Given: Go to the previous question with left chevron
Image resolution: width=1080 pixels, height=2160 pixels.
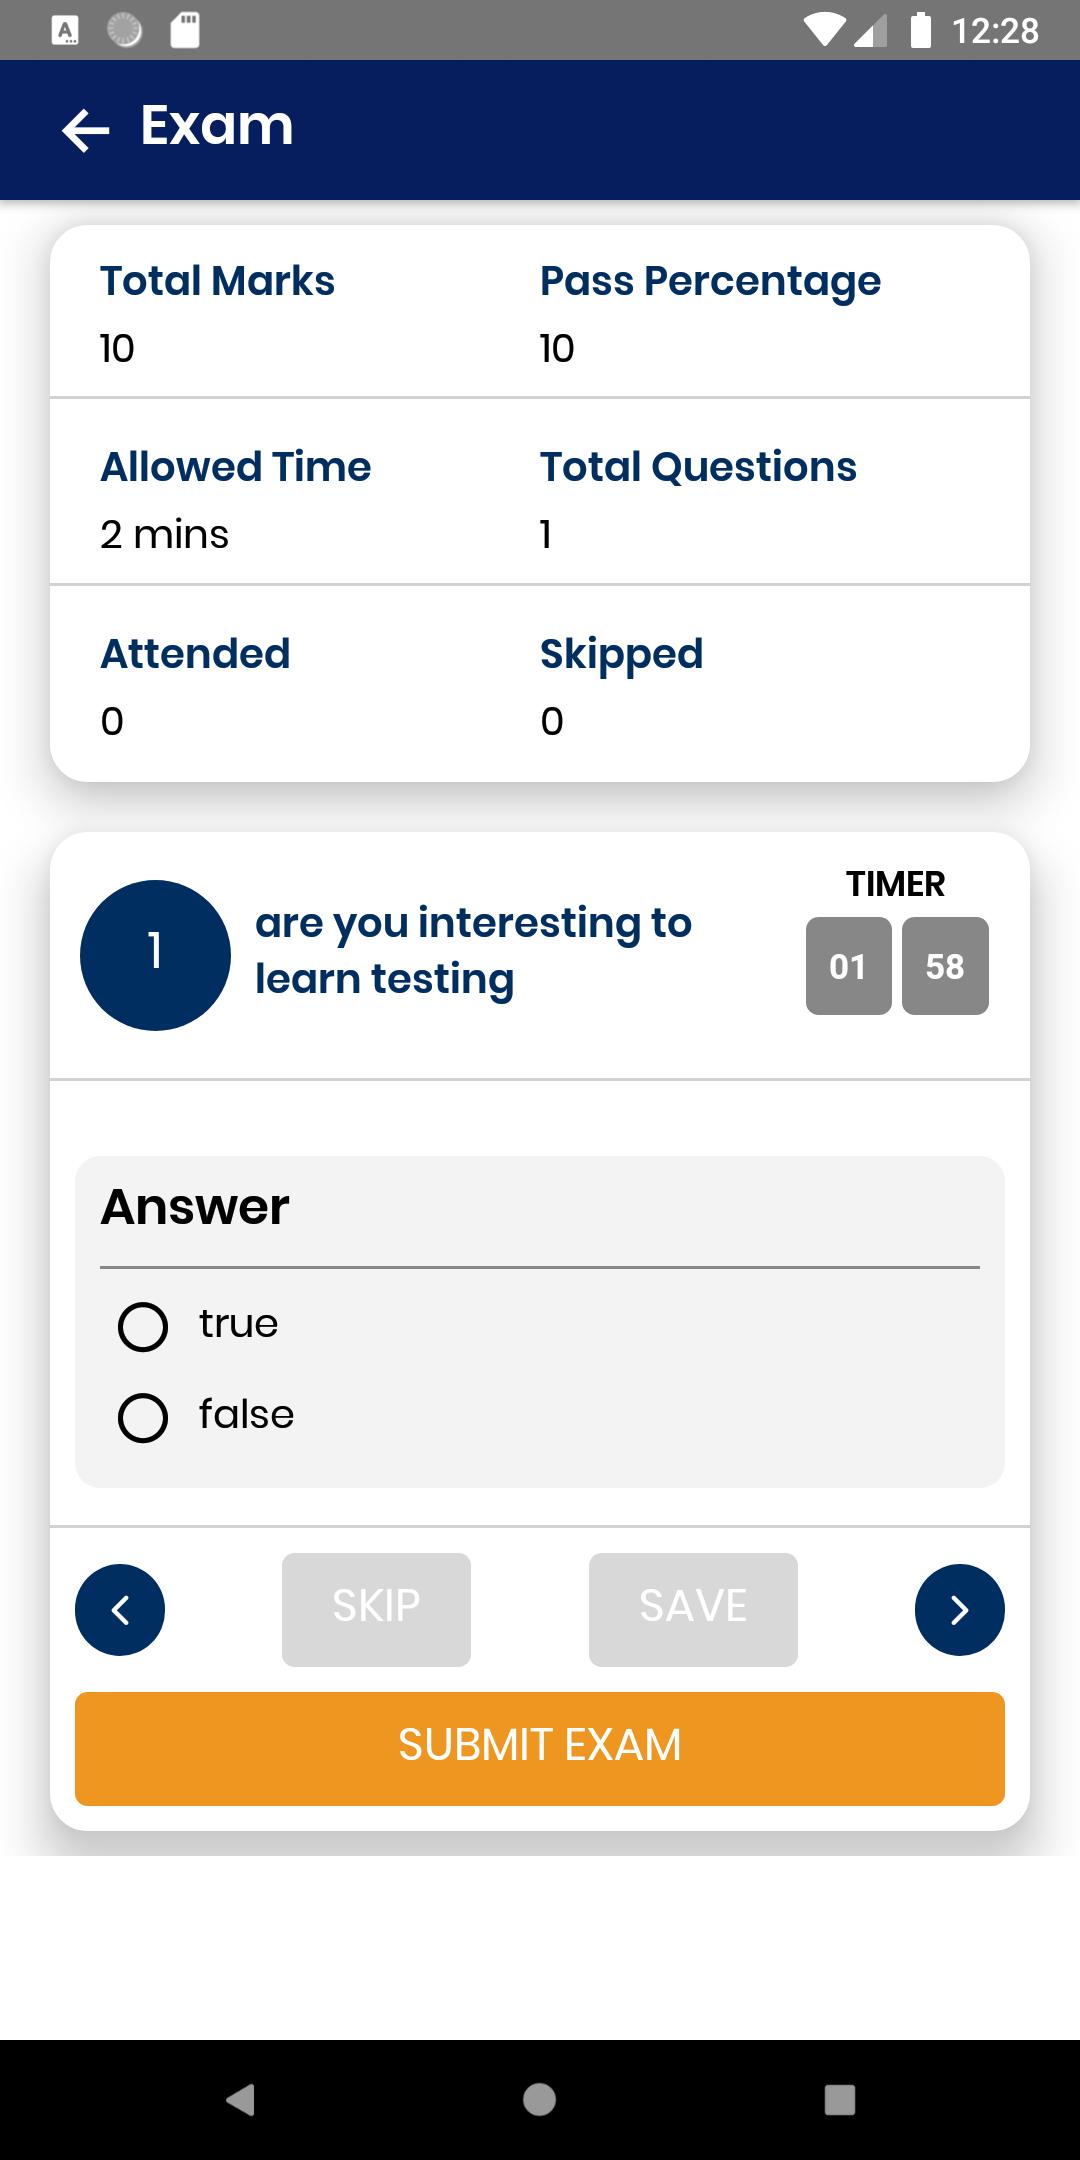Looking at the screenshot, I should tap(120, 1609).
